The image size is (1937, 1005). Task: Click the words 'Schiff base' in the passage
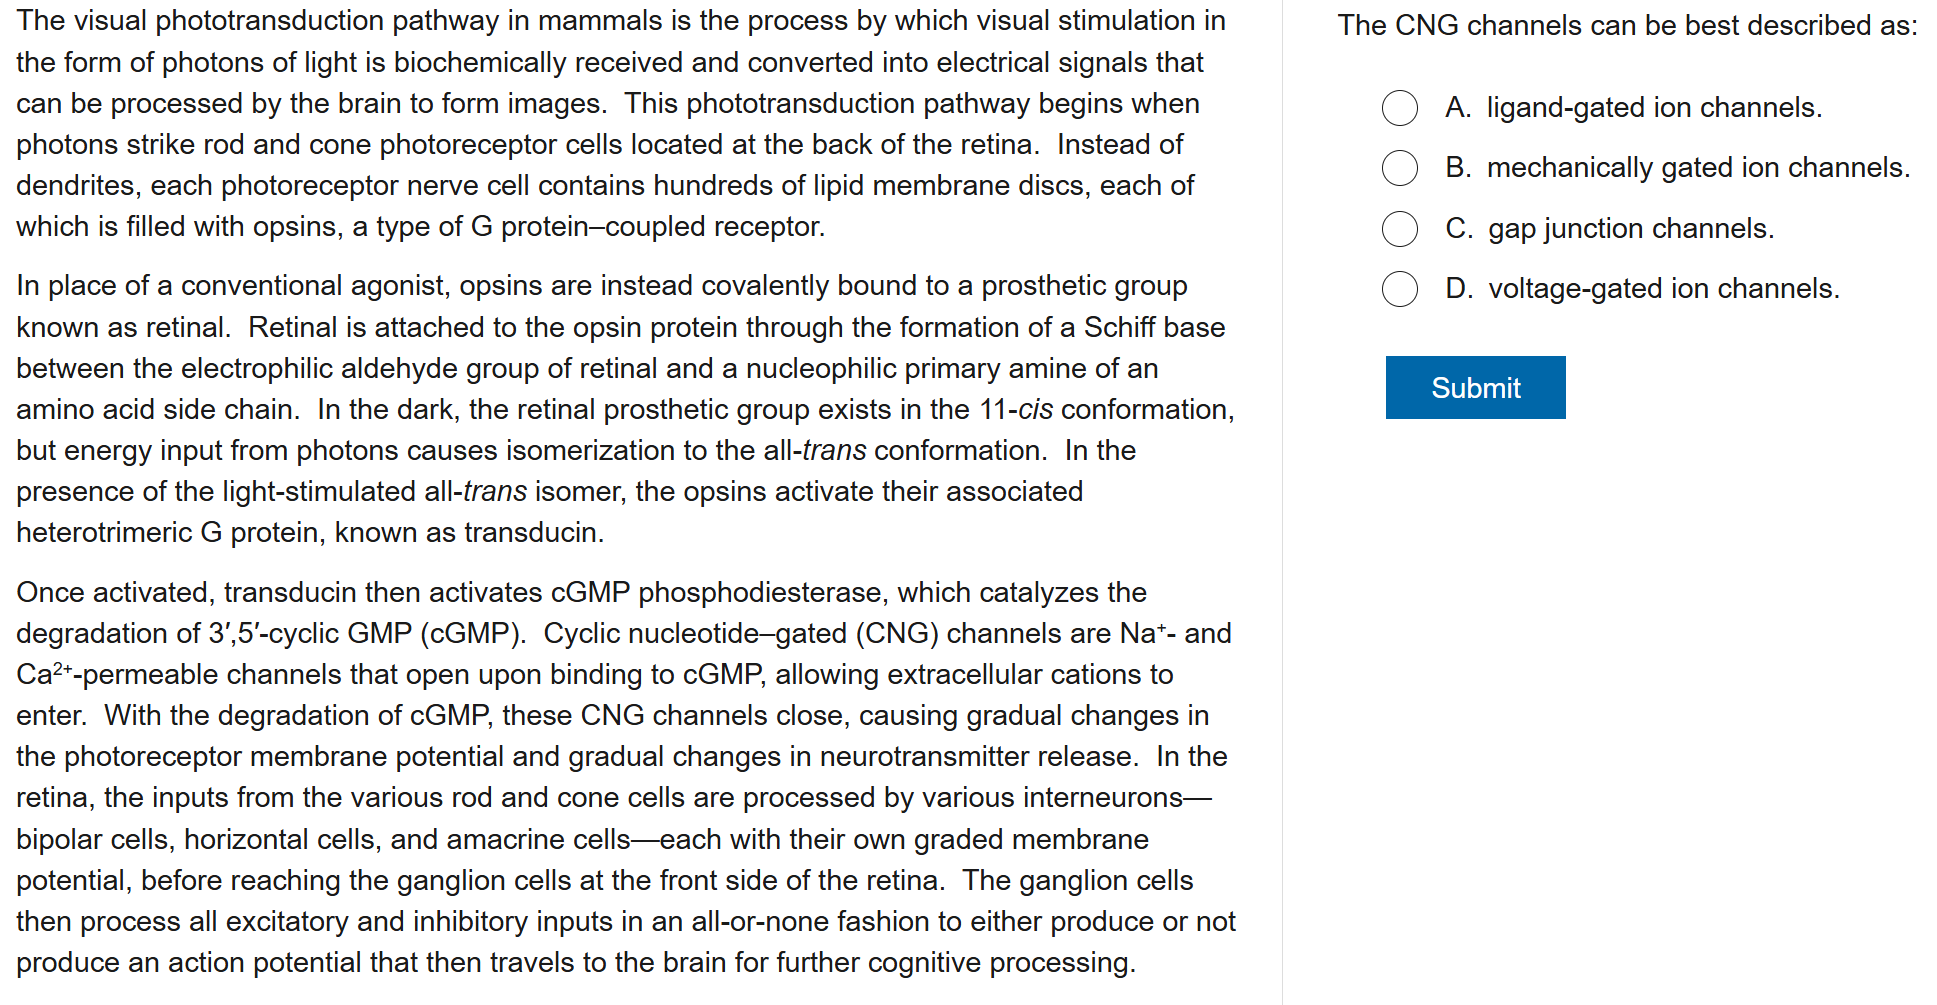point(1154,328)
